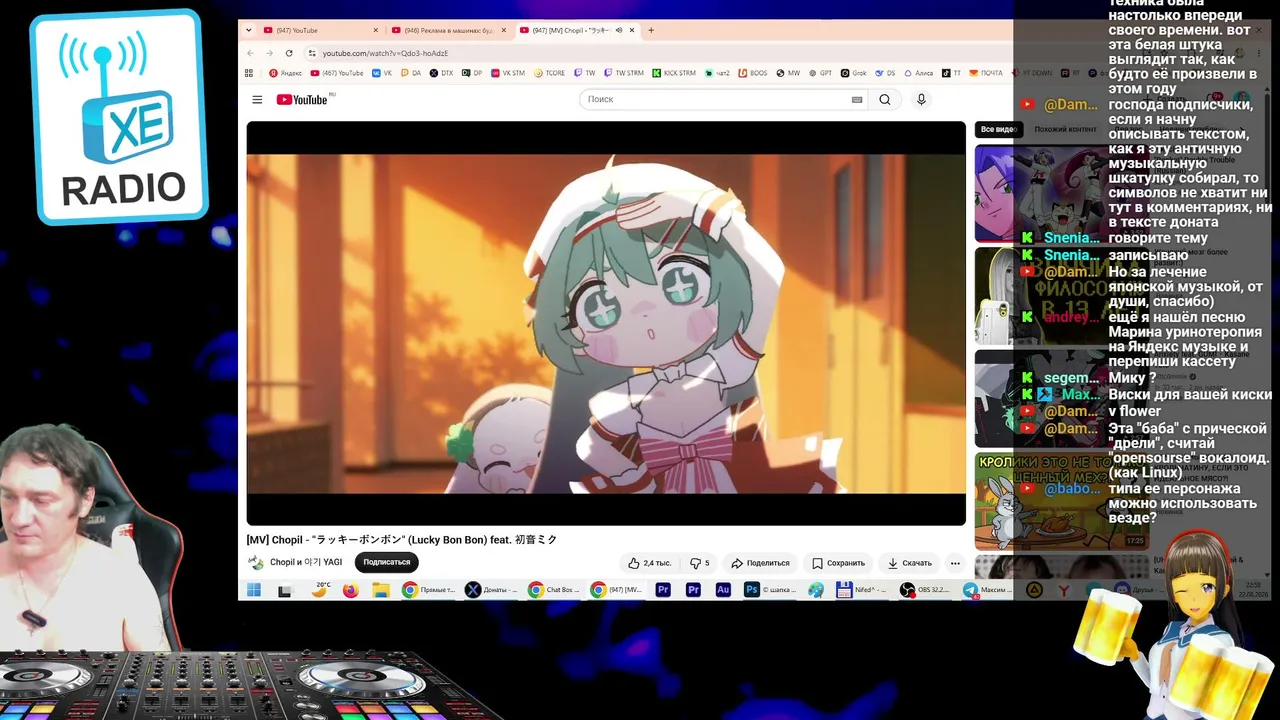Switch to the "(947) YouTube" tab
Image resolution: width=1280 pixels, height=720 pixels.
tap(320, 30)
